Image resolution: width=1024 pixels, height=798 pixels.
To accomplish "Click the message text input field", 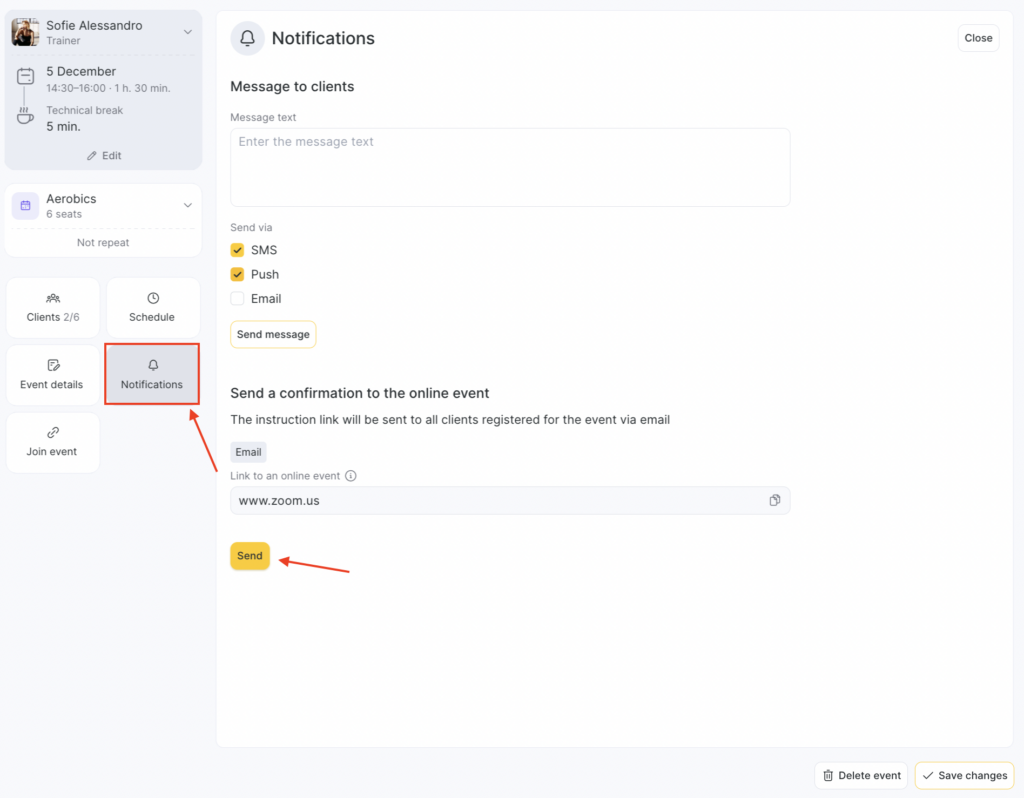I will [x=510, y=167].
